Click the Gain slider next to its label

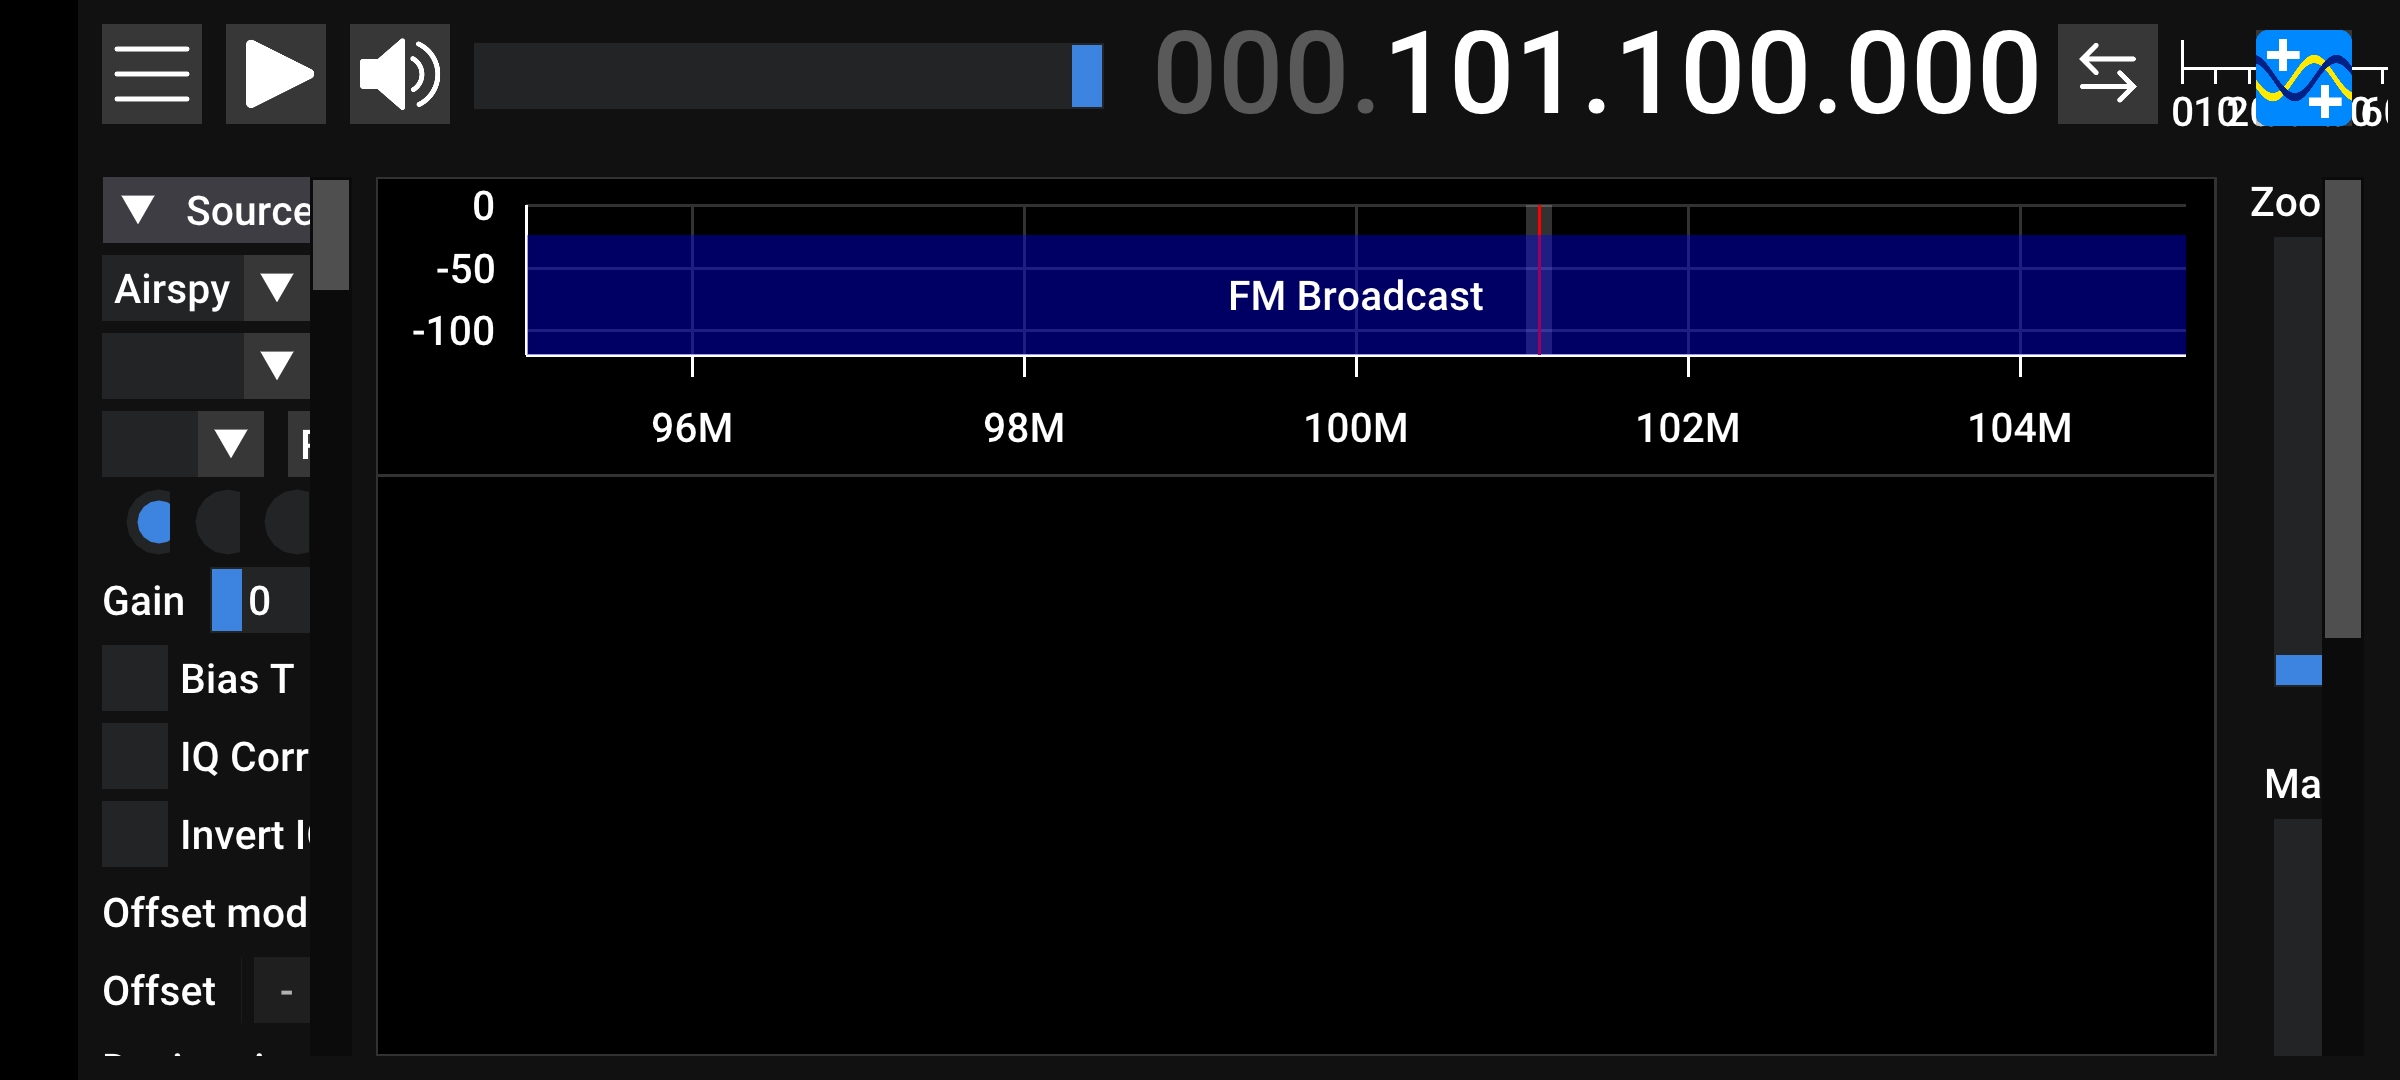click(228, 600)
